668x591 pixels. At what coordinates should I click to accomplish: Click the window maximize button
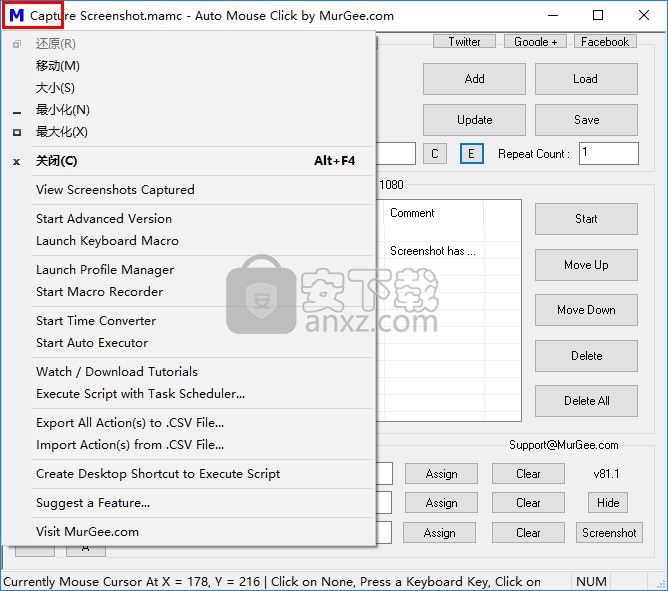point(598,15)
